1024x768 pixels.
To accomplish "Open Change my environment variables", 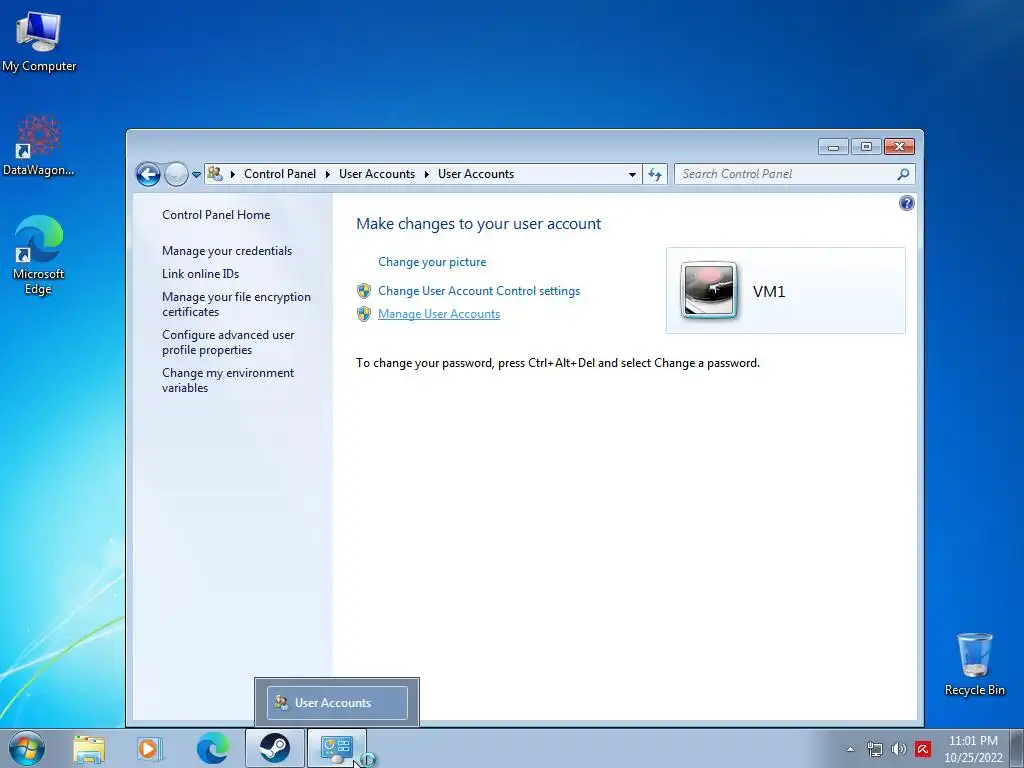I will tap(228, 380).
